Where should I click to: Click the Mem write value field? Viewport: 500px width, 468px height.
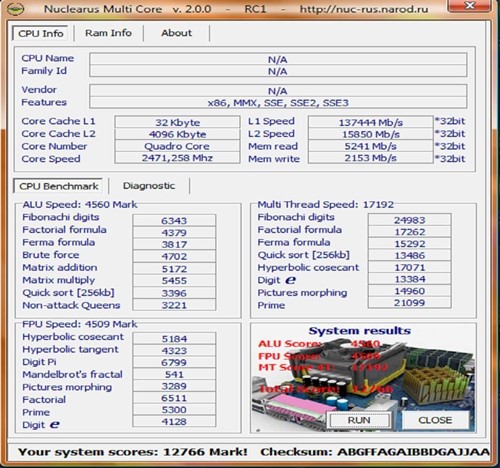[x=371, y=158]
